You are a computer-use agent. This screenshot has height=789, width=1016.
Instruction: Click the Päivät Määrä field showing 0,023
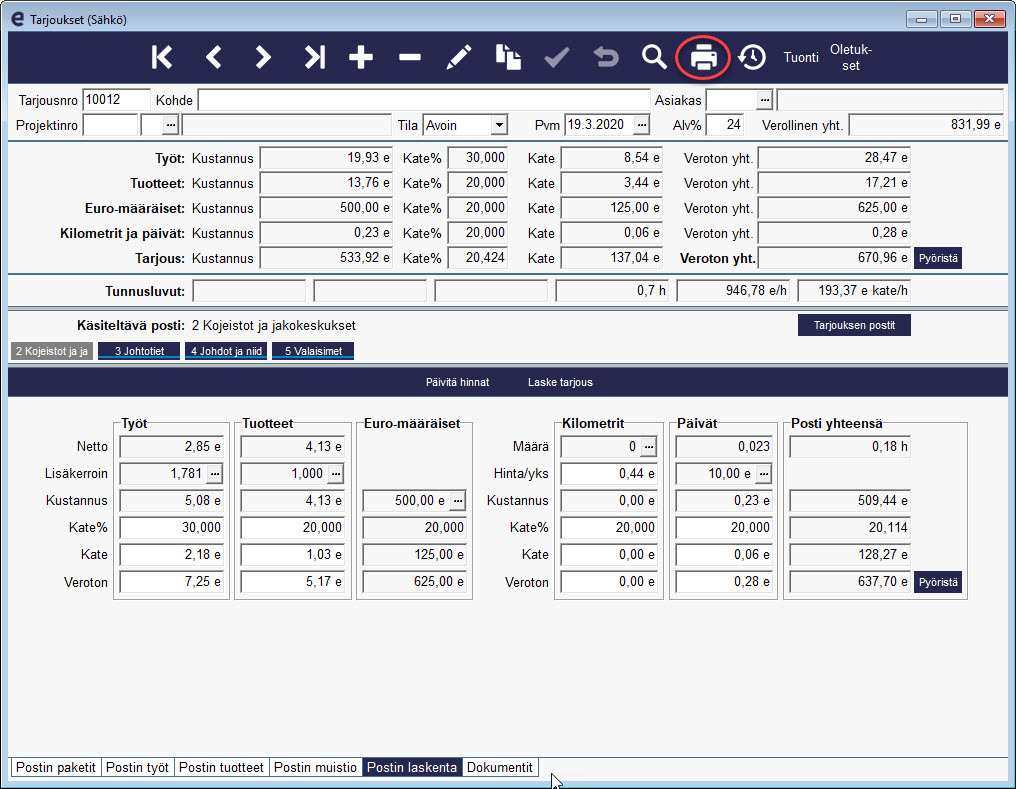724,446
